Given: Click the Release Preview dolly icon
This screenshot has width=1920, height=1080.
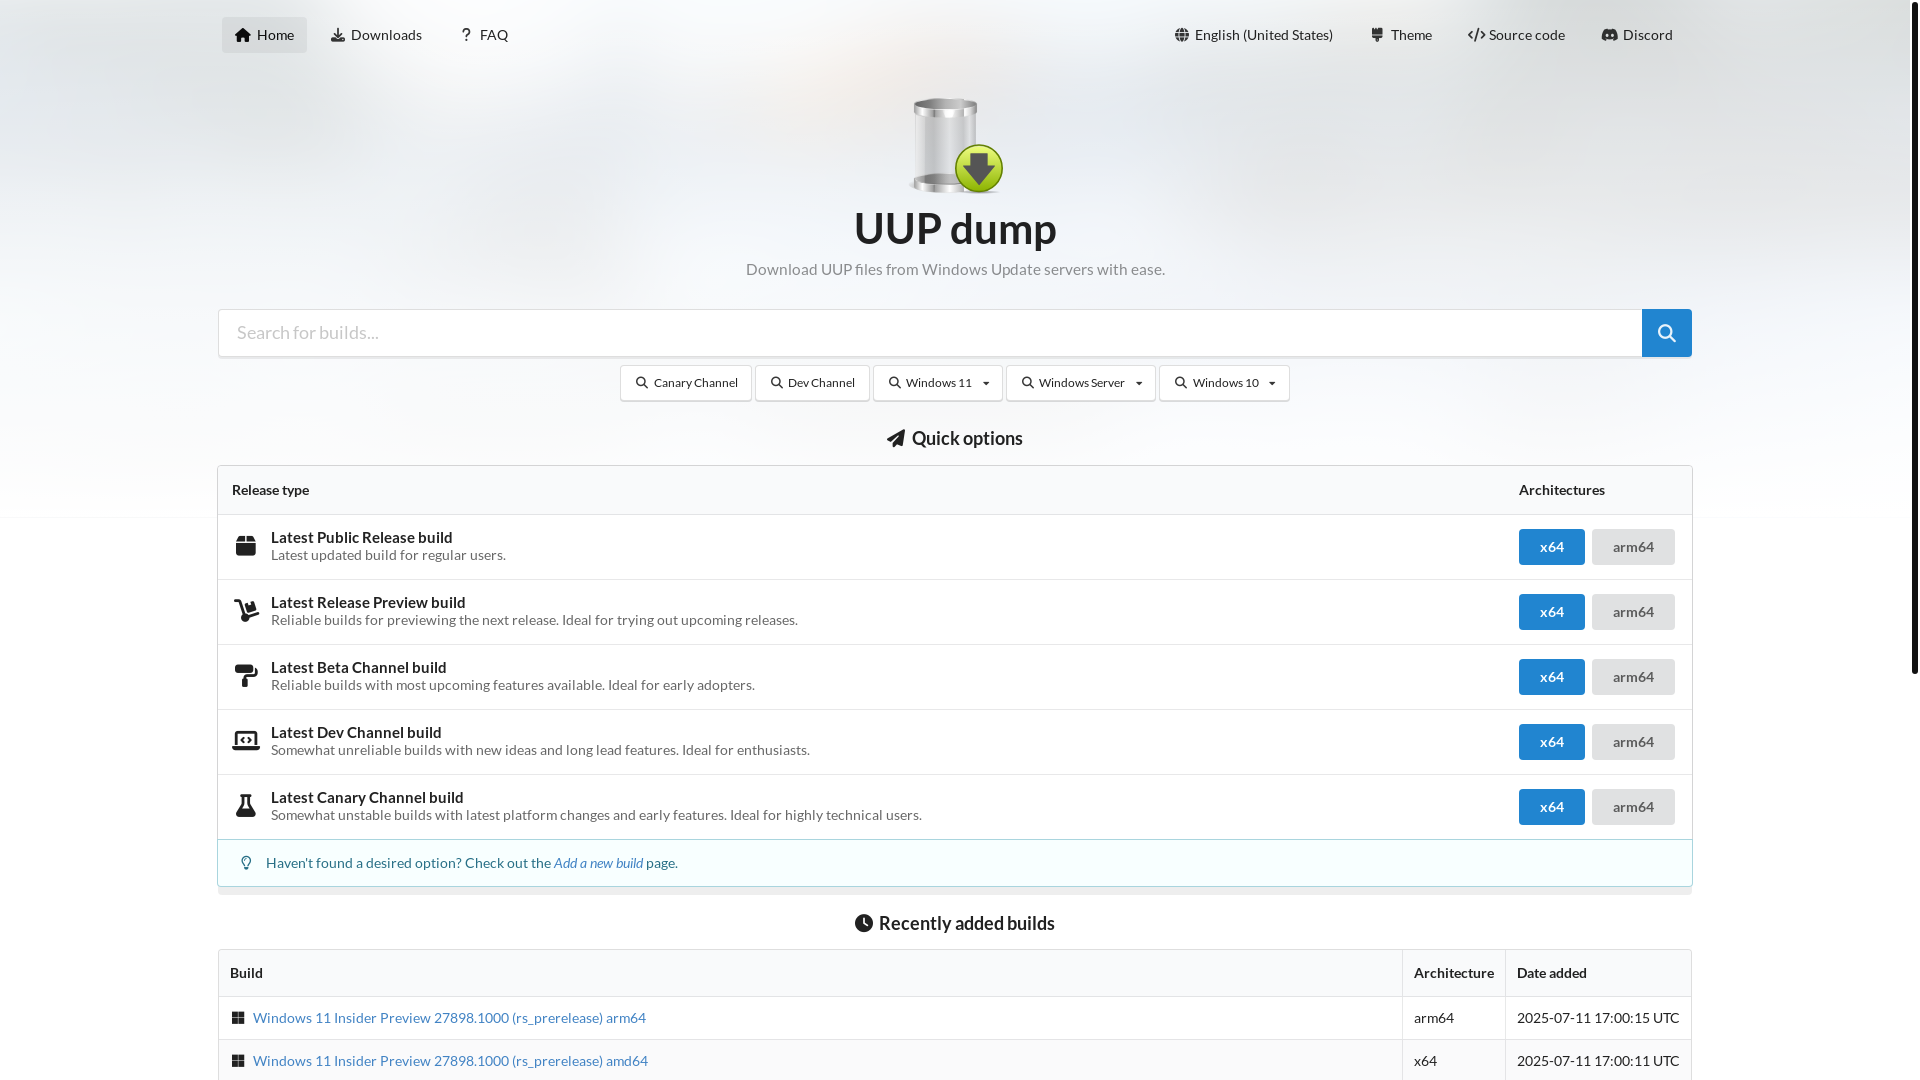Looking at the screenshot, I should click(245, 611).
